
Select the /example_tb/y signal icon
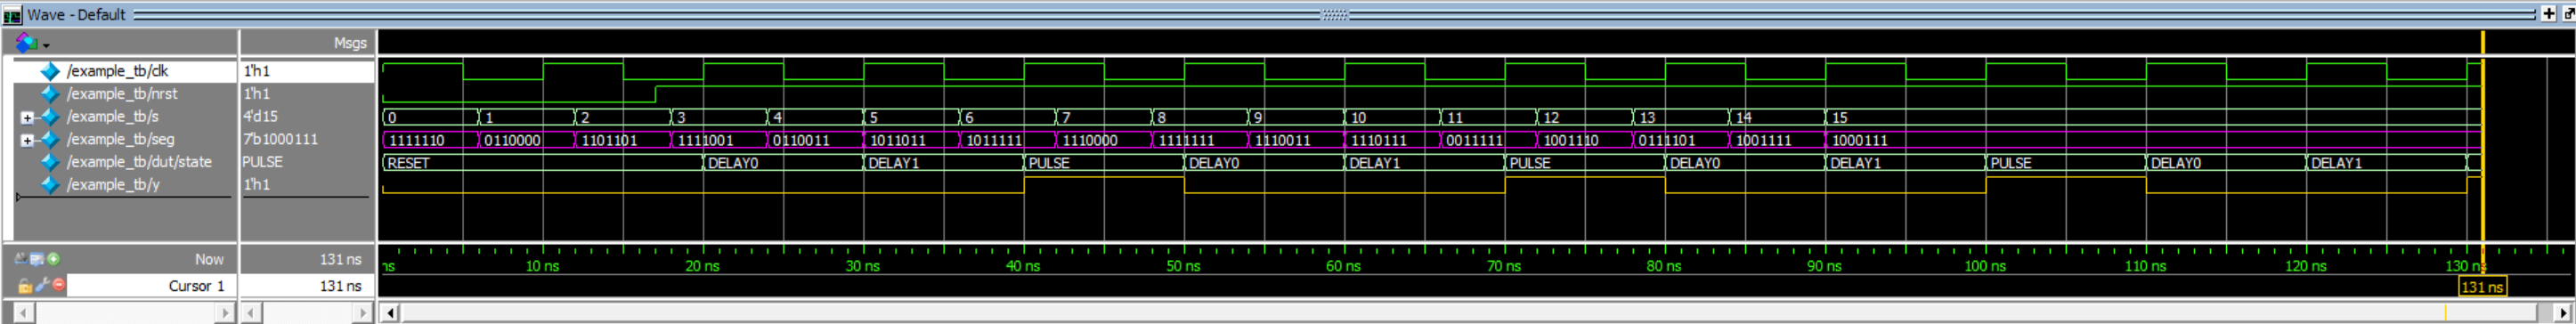(50, 185)
